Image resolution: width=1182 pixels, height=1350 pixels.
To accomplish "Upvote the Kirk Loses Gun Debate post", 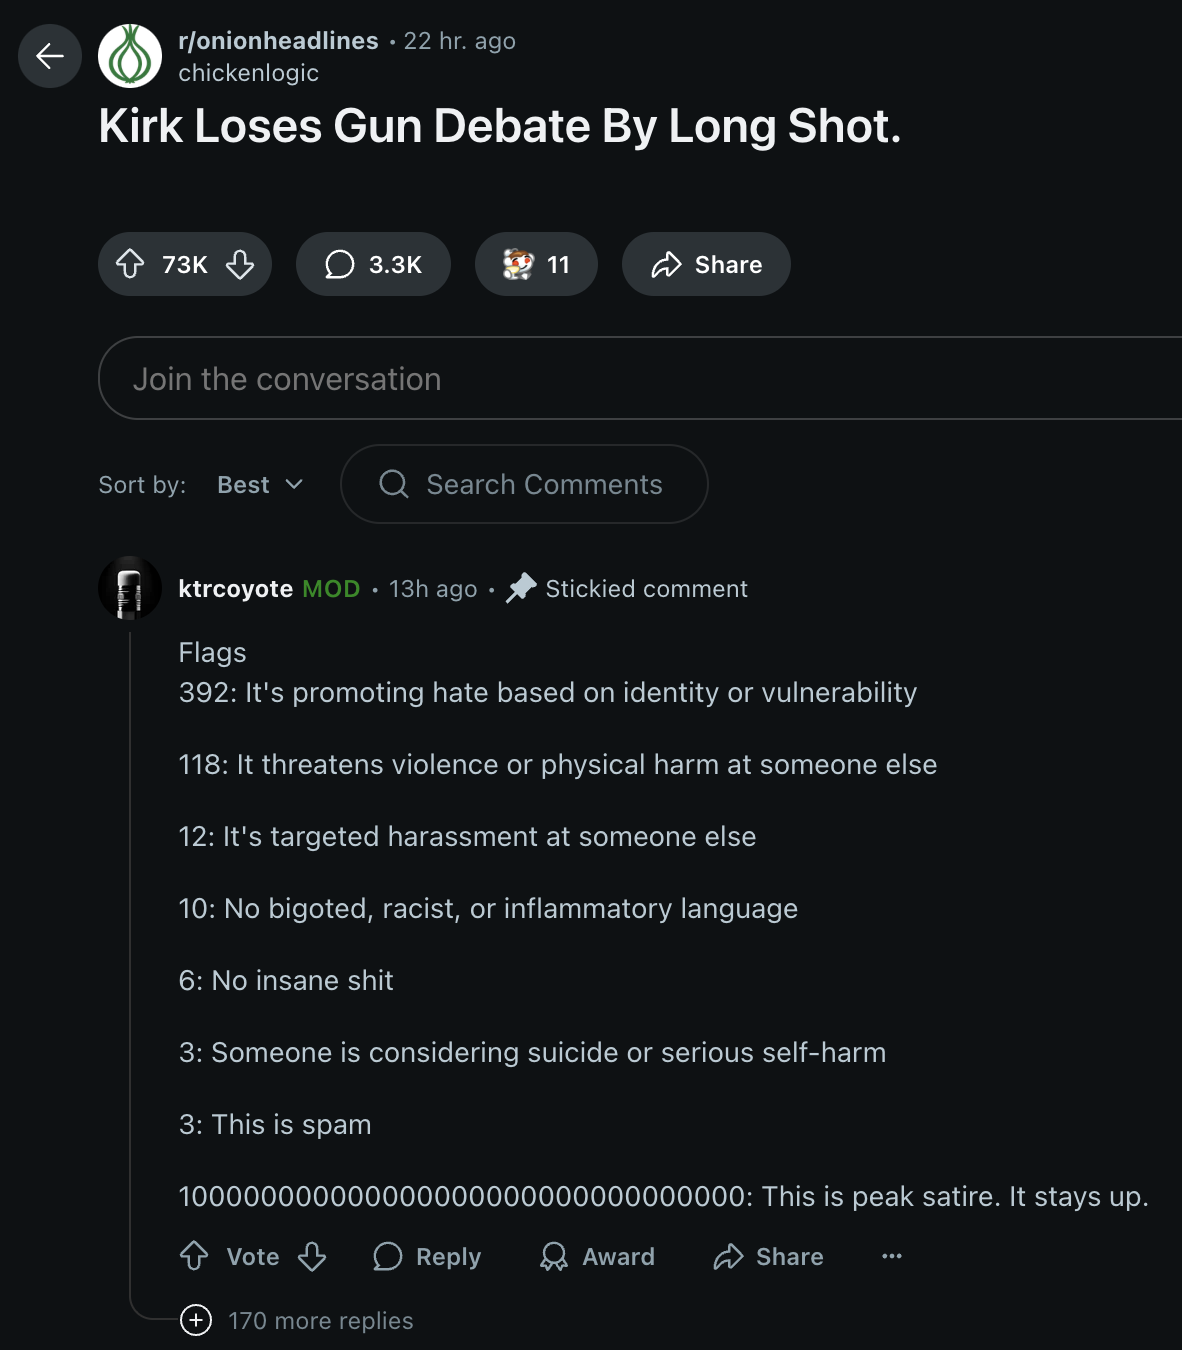I will click(x=130, y=264).
